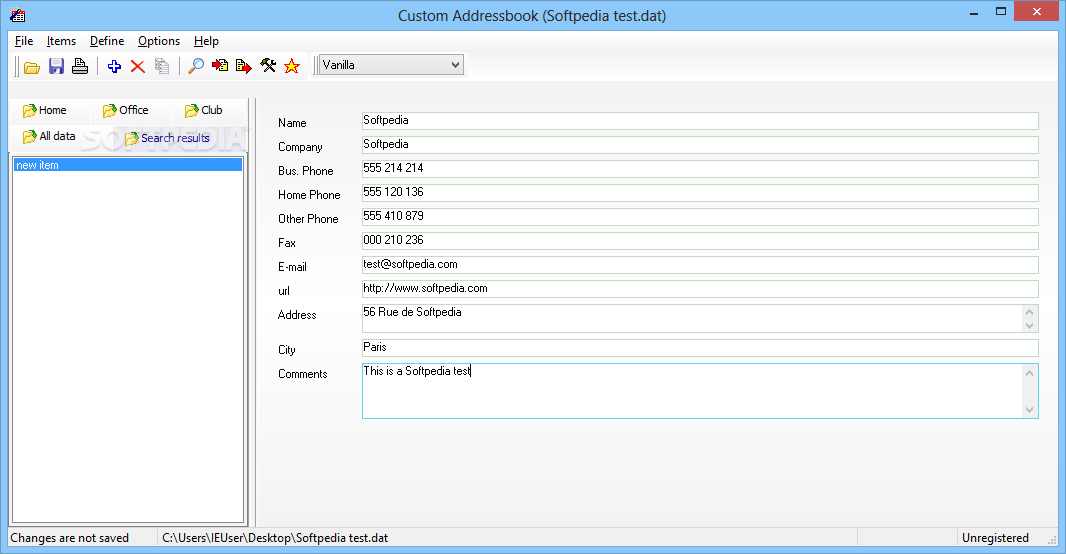This screenshot has width=1066, height=554.
Task: Click the 'Comments' field label
Action: (x=303, y=374)
